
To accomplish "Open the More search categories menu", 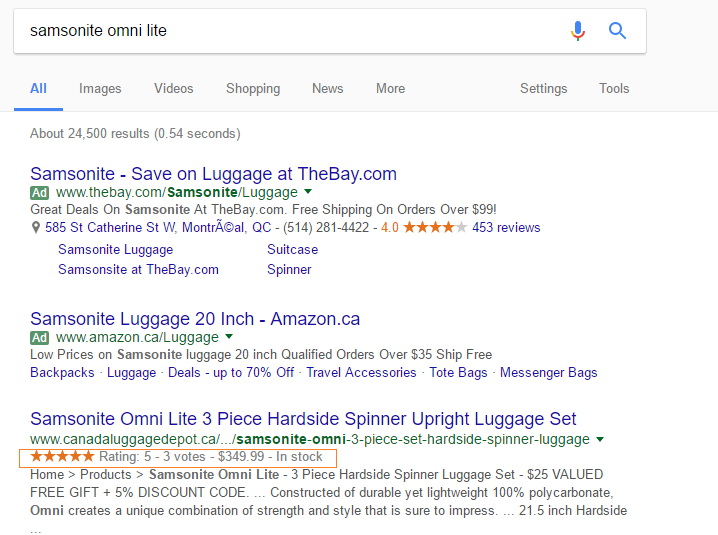I will tap(390, 89).
